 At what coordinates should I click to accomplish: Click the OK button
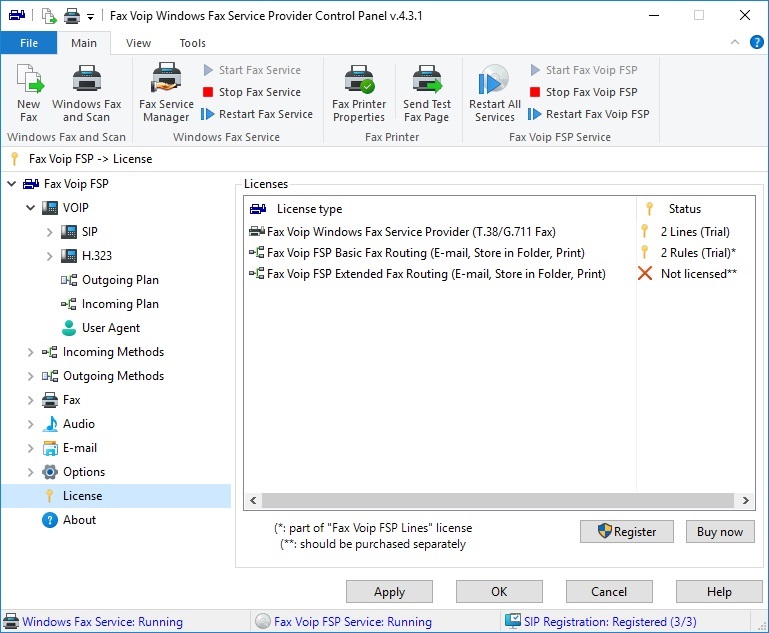499,592
